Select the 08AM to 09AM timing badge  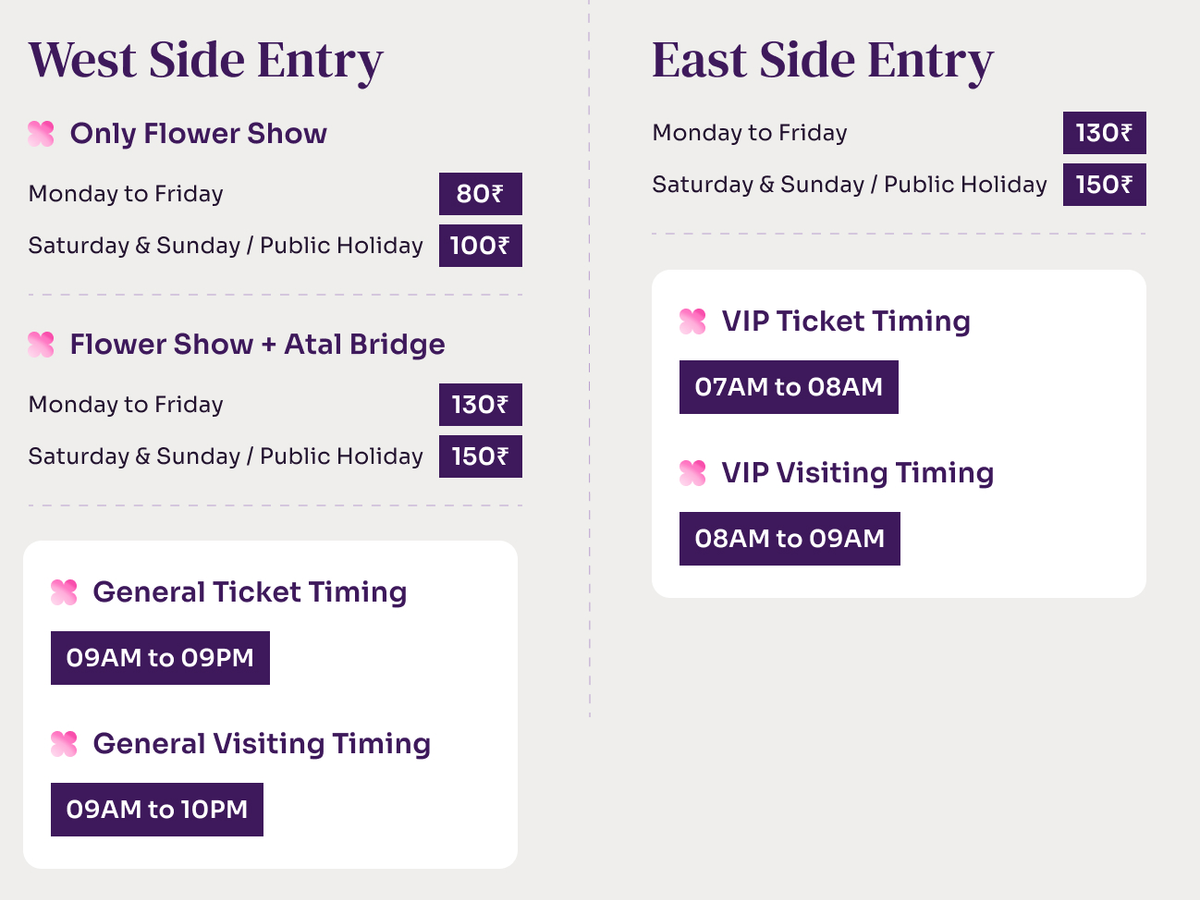(x=790, y=539)
